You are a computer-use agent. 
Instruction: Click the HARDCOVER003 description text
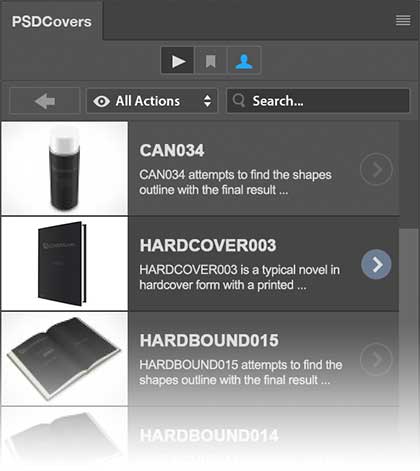239,277
